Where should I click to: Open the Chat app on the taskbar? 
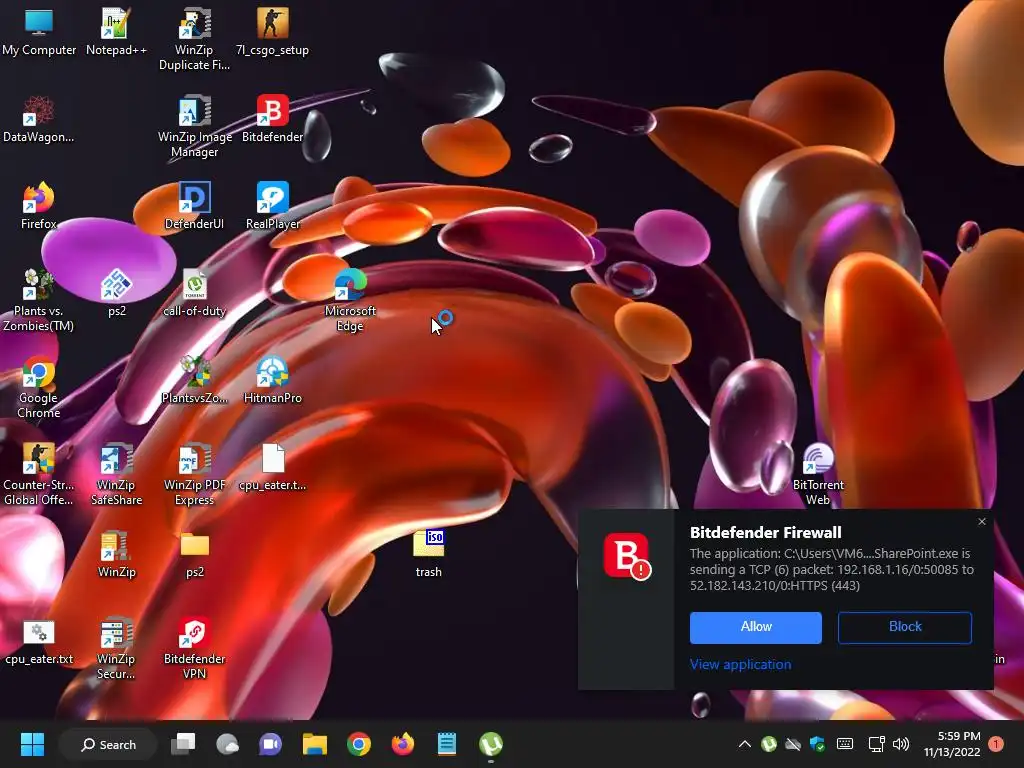coord(270,744)
